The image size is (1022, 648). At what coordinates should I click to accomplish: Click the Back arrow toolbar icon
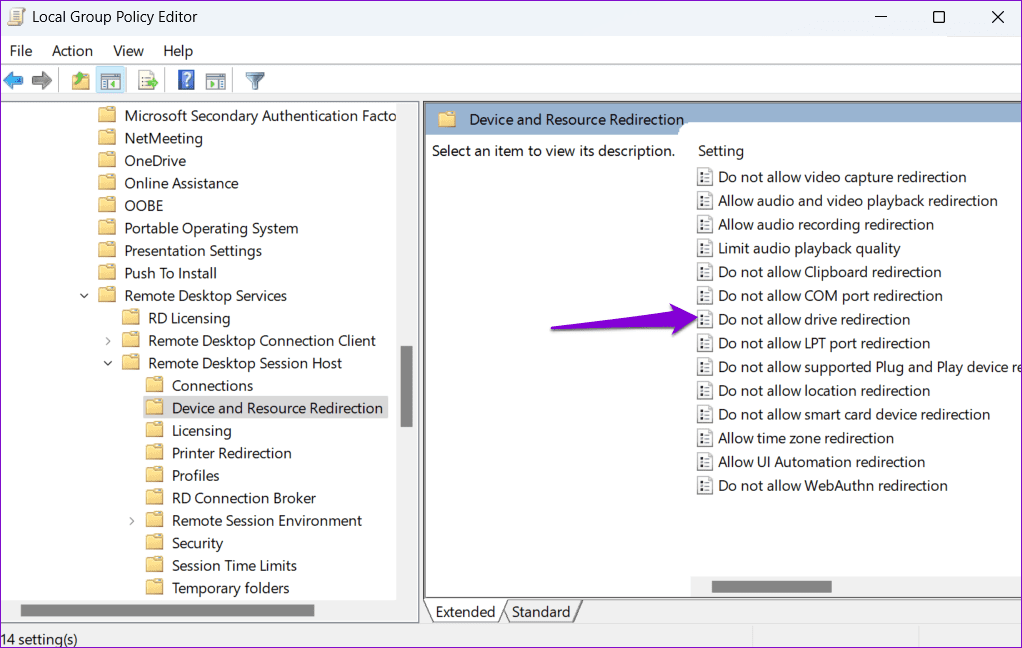tap(14, 81)
